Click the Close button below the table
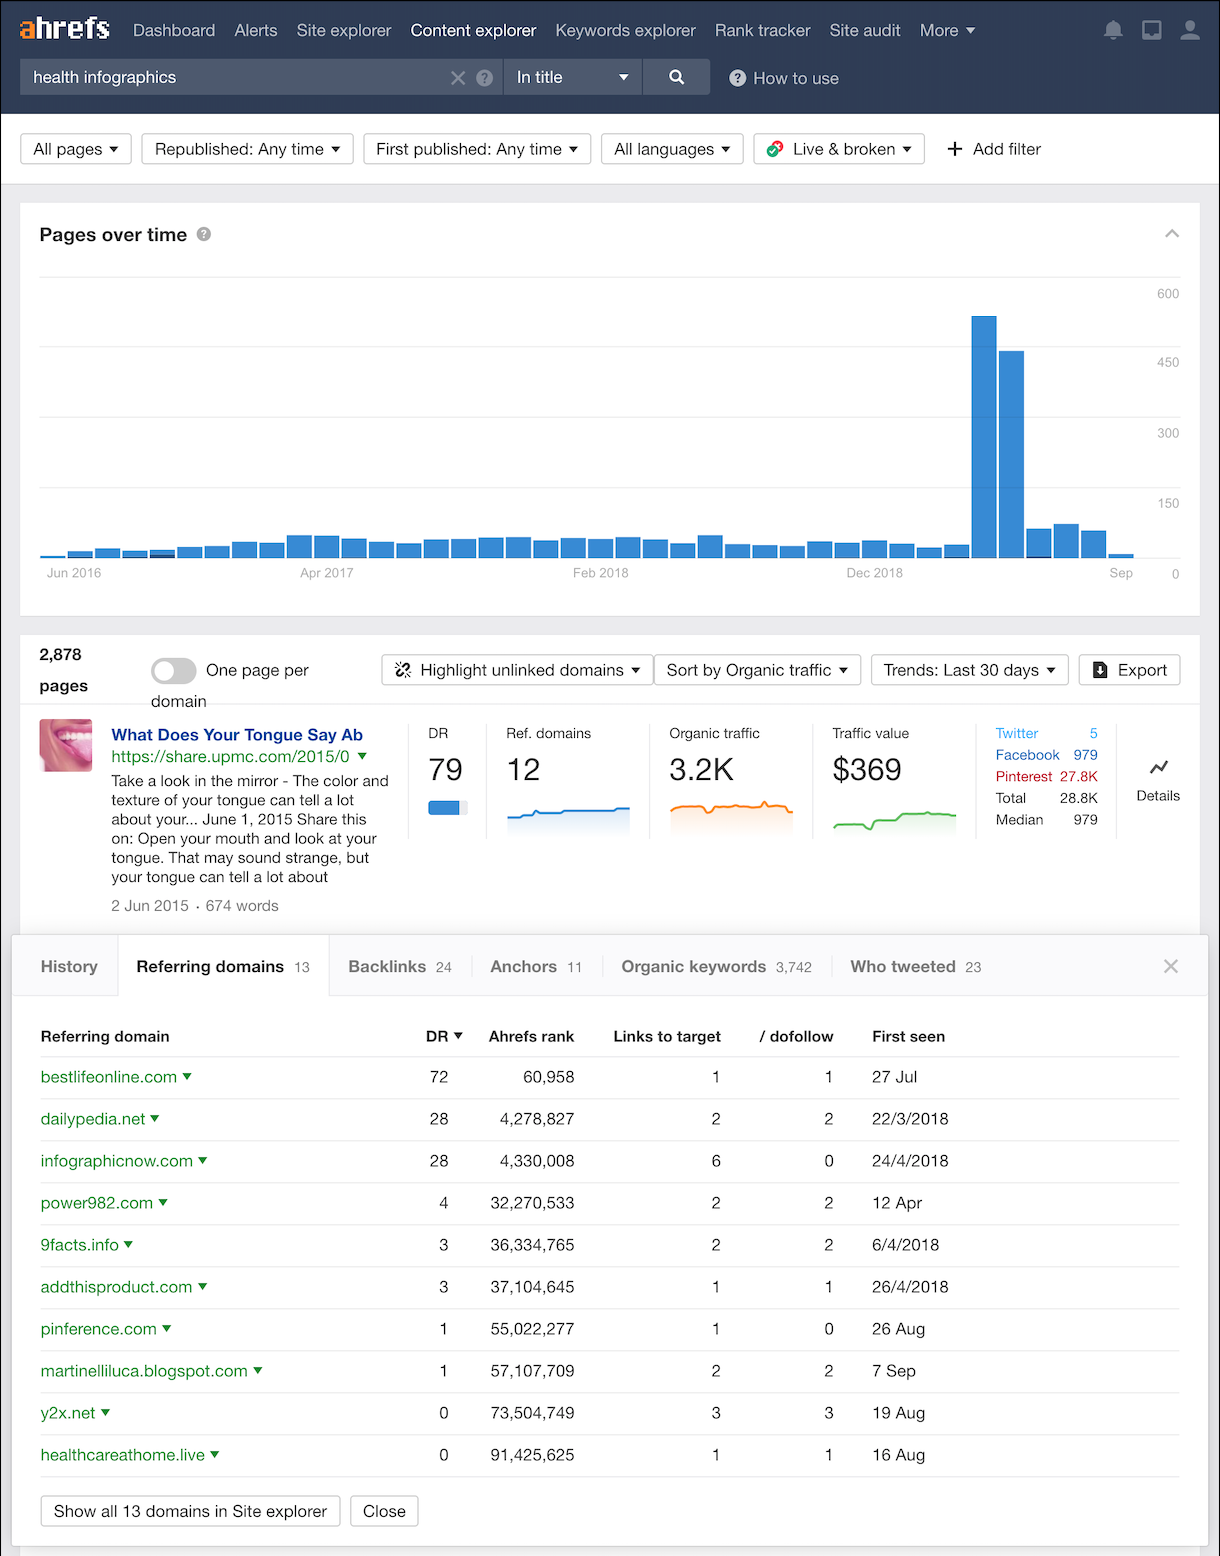This screenshot has width=1220, height=1556. [384, 1511]
